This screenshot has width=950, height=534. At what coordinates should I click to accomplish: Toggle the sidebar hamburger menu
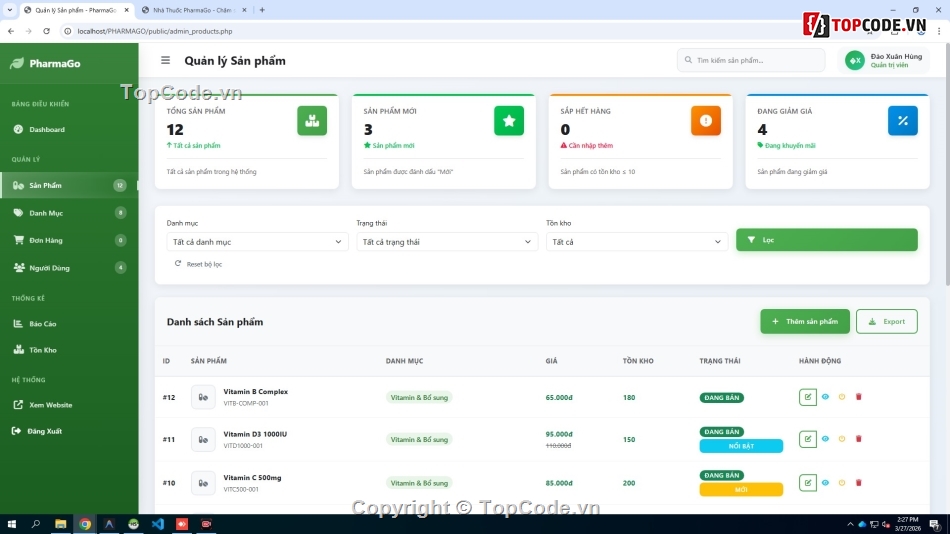165,61
